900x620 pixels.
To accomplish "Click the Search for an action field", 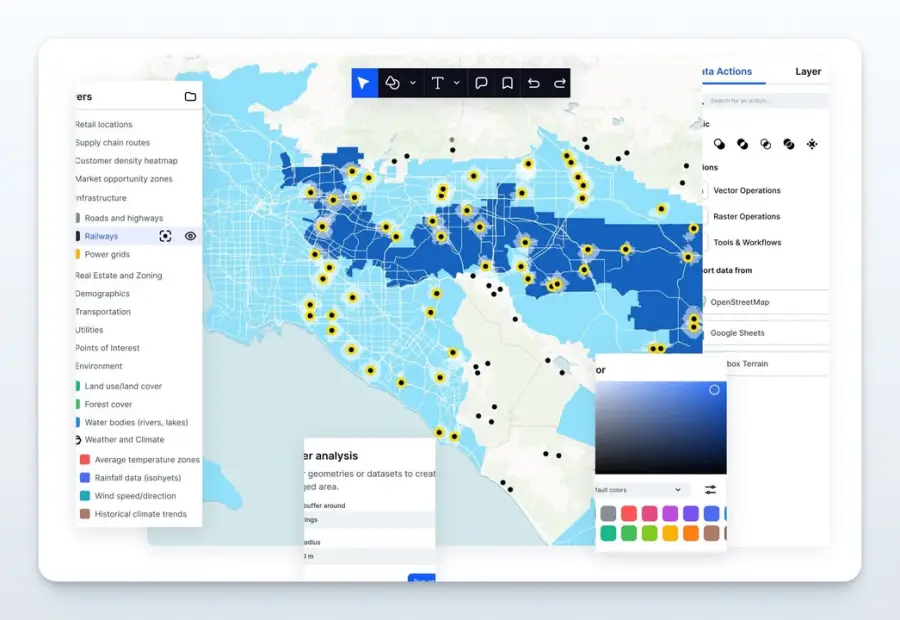I will [x=766, y=100].
